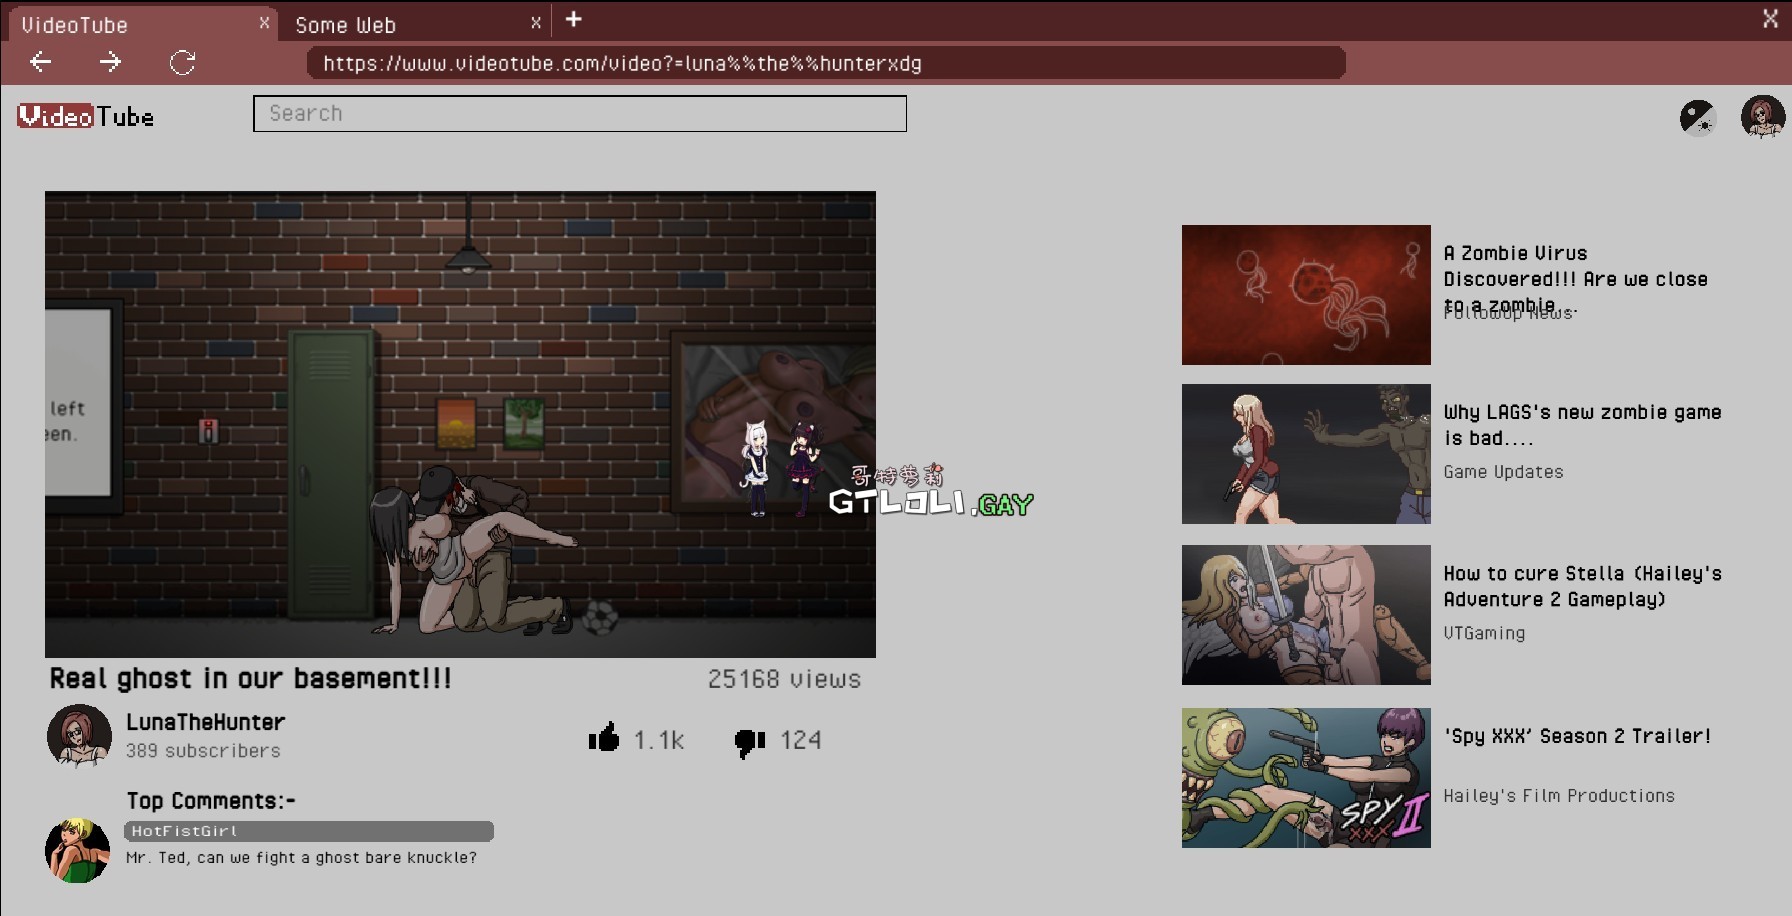The width and height of the screenshot is (1792, 916).
Task: Open the 'Spy XXX' Season 2 Trailer title
Action: click(x=1577, y=736)
